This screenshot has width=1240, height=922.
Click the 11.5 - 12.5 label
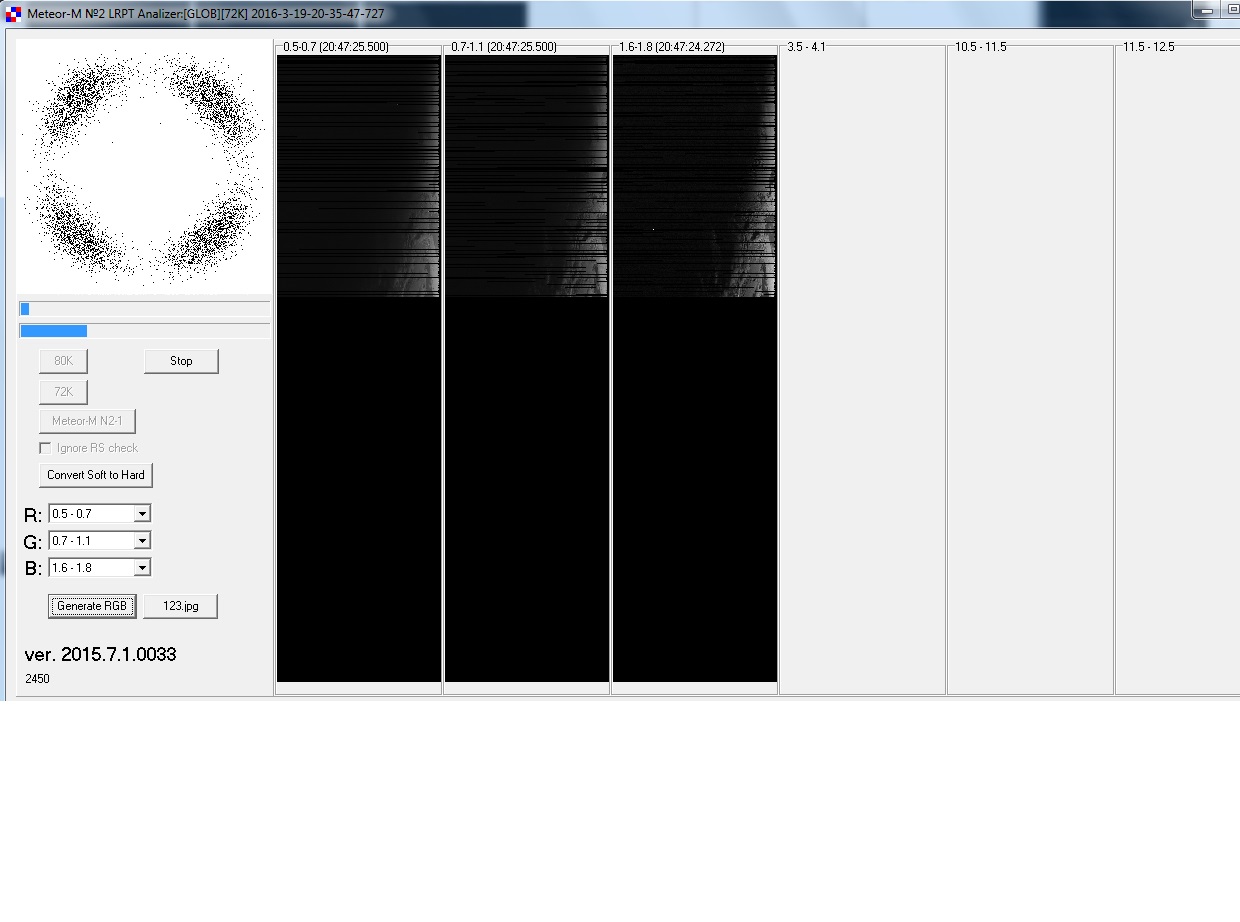pos(1149,47)
